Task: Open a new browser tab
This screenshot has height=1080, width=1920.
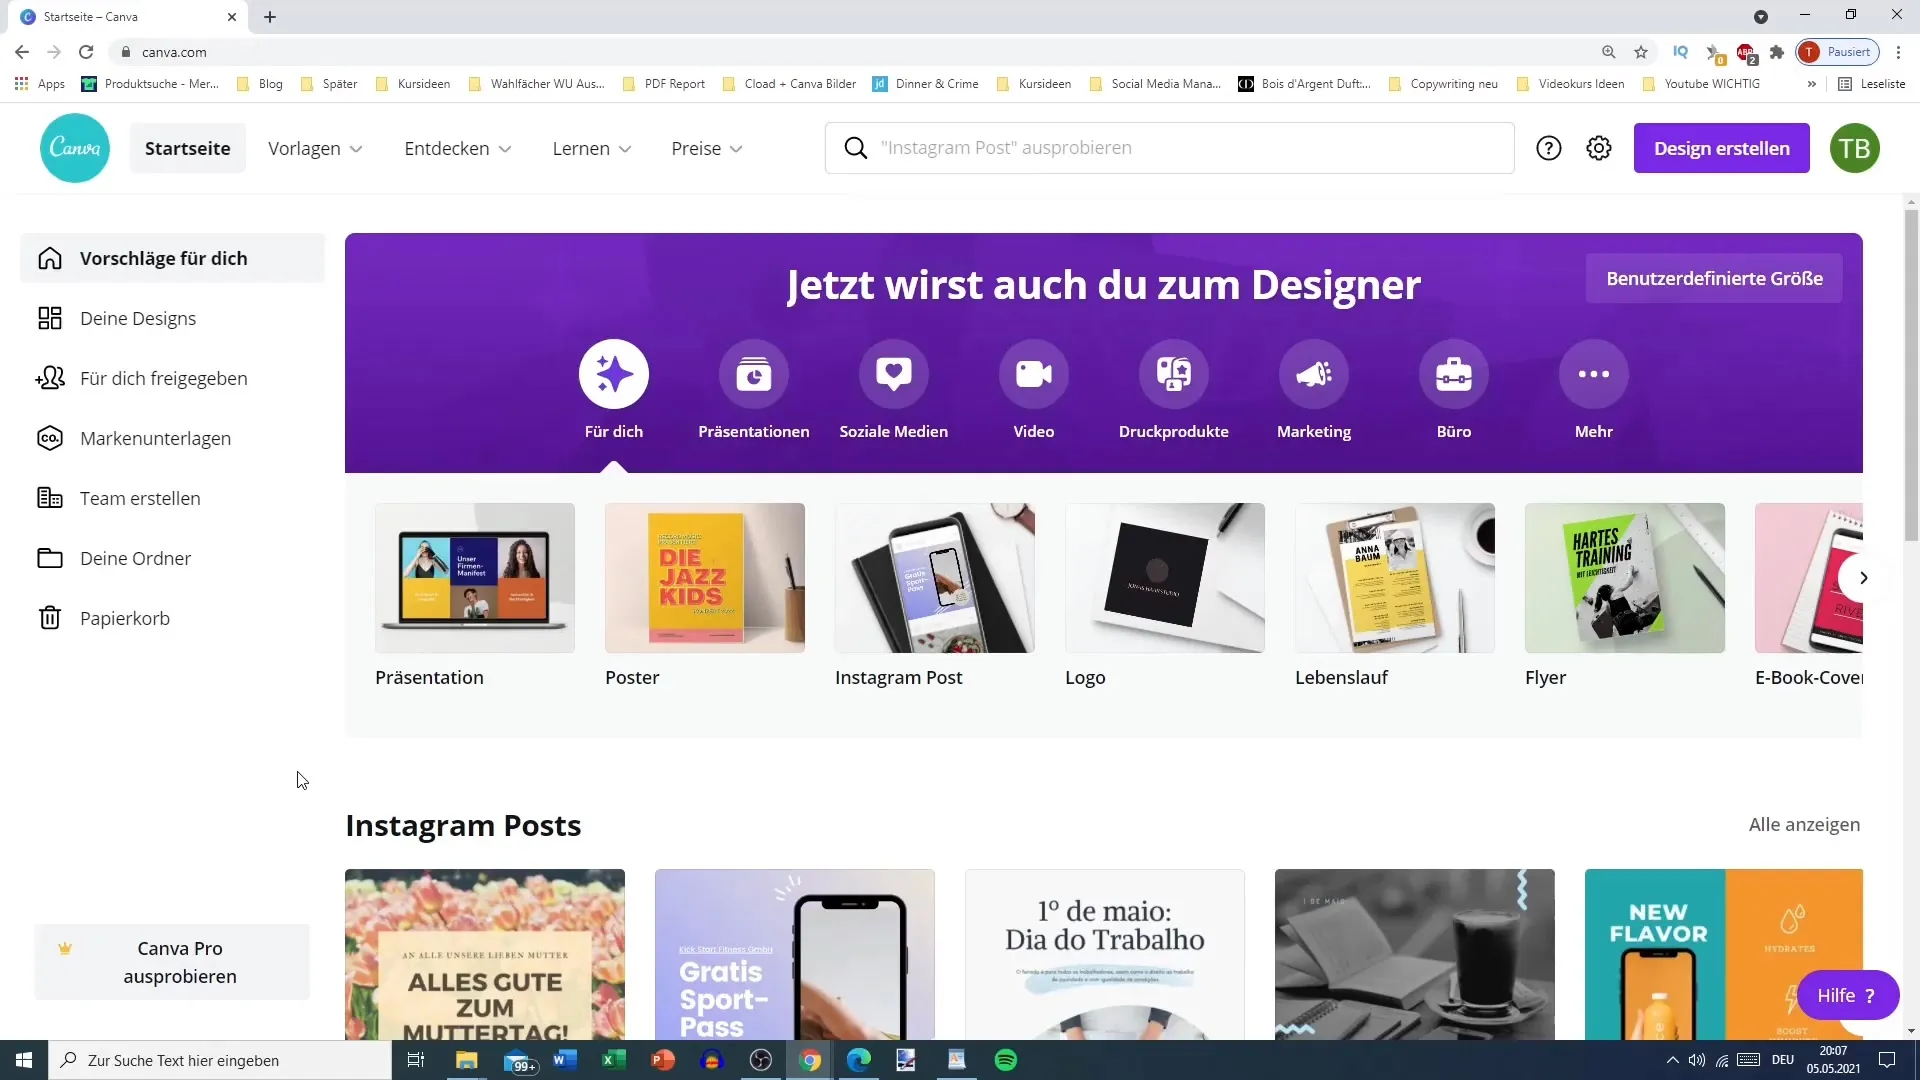Action: click(x=270, y=17)
